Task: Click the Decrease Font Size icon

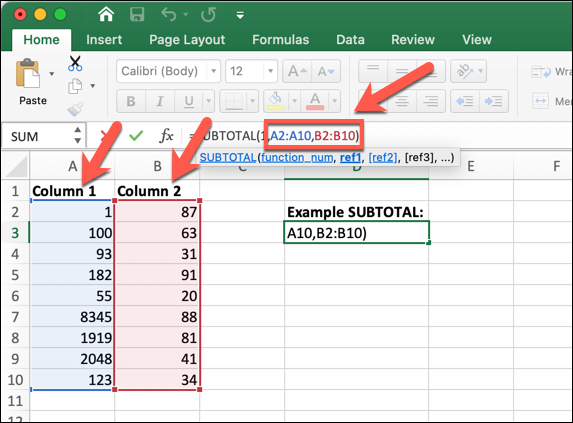Action: tap(326, 71)
